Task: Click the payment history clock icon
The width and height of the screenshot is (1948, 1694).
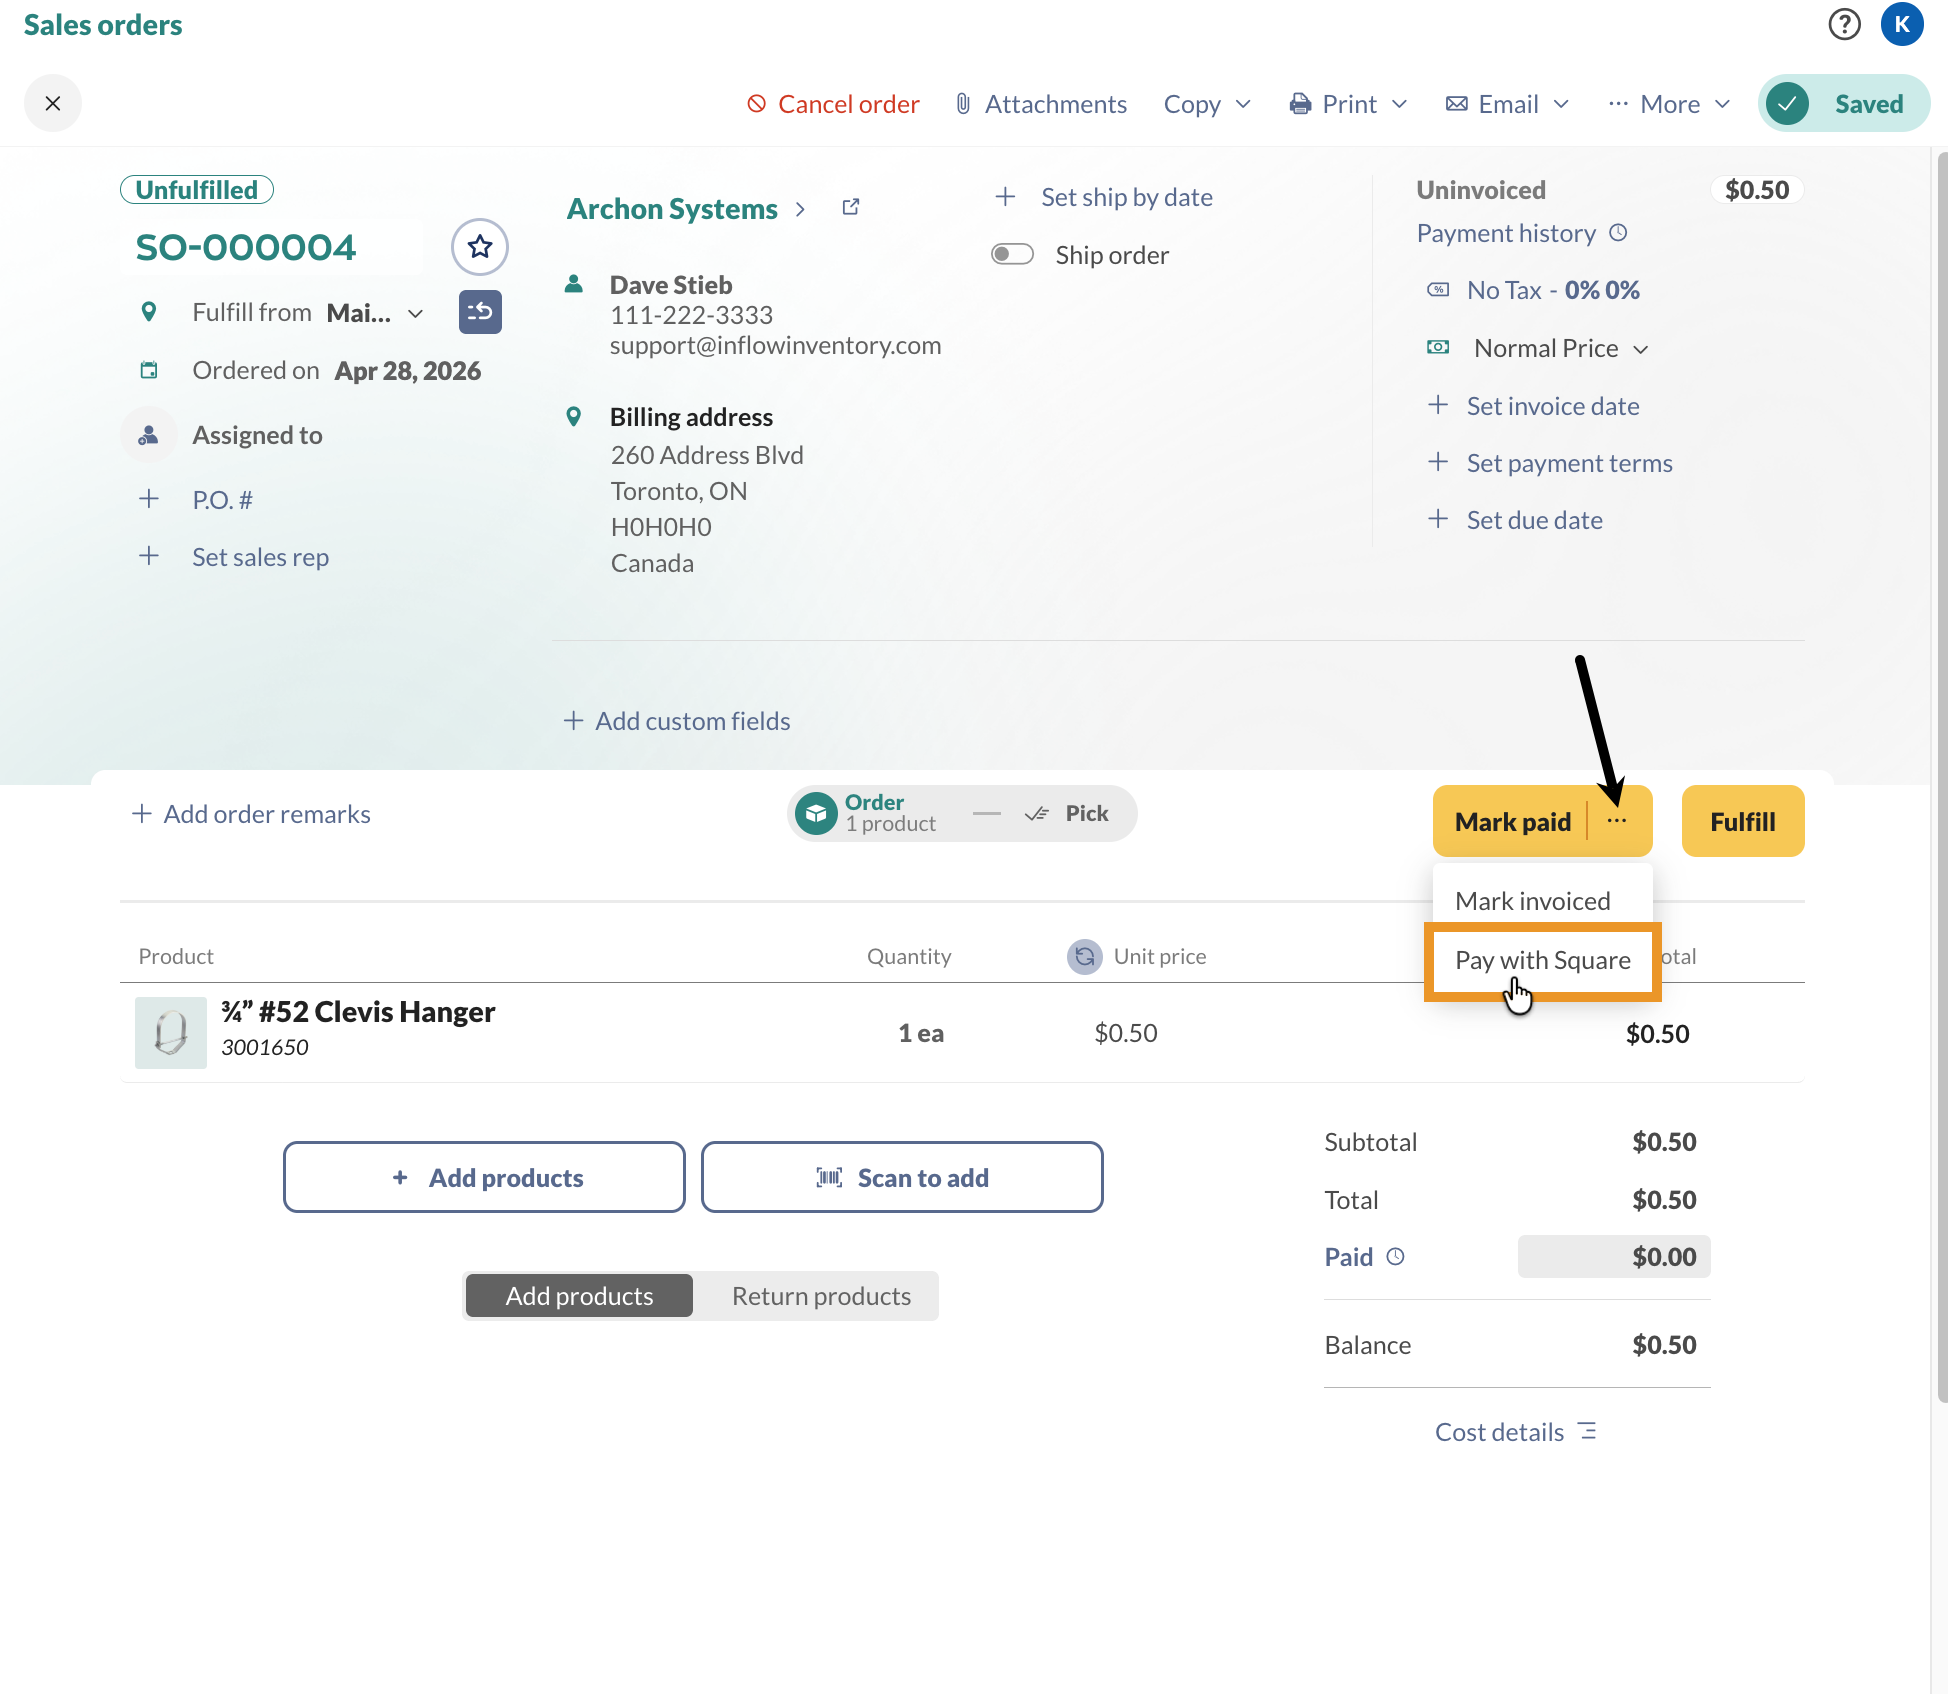Action: click(x=1618, y=233)
